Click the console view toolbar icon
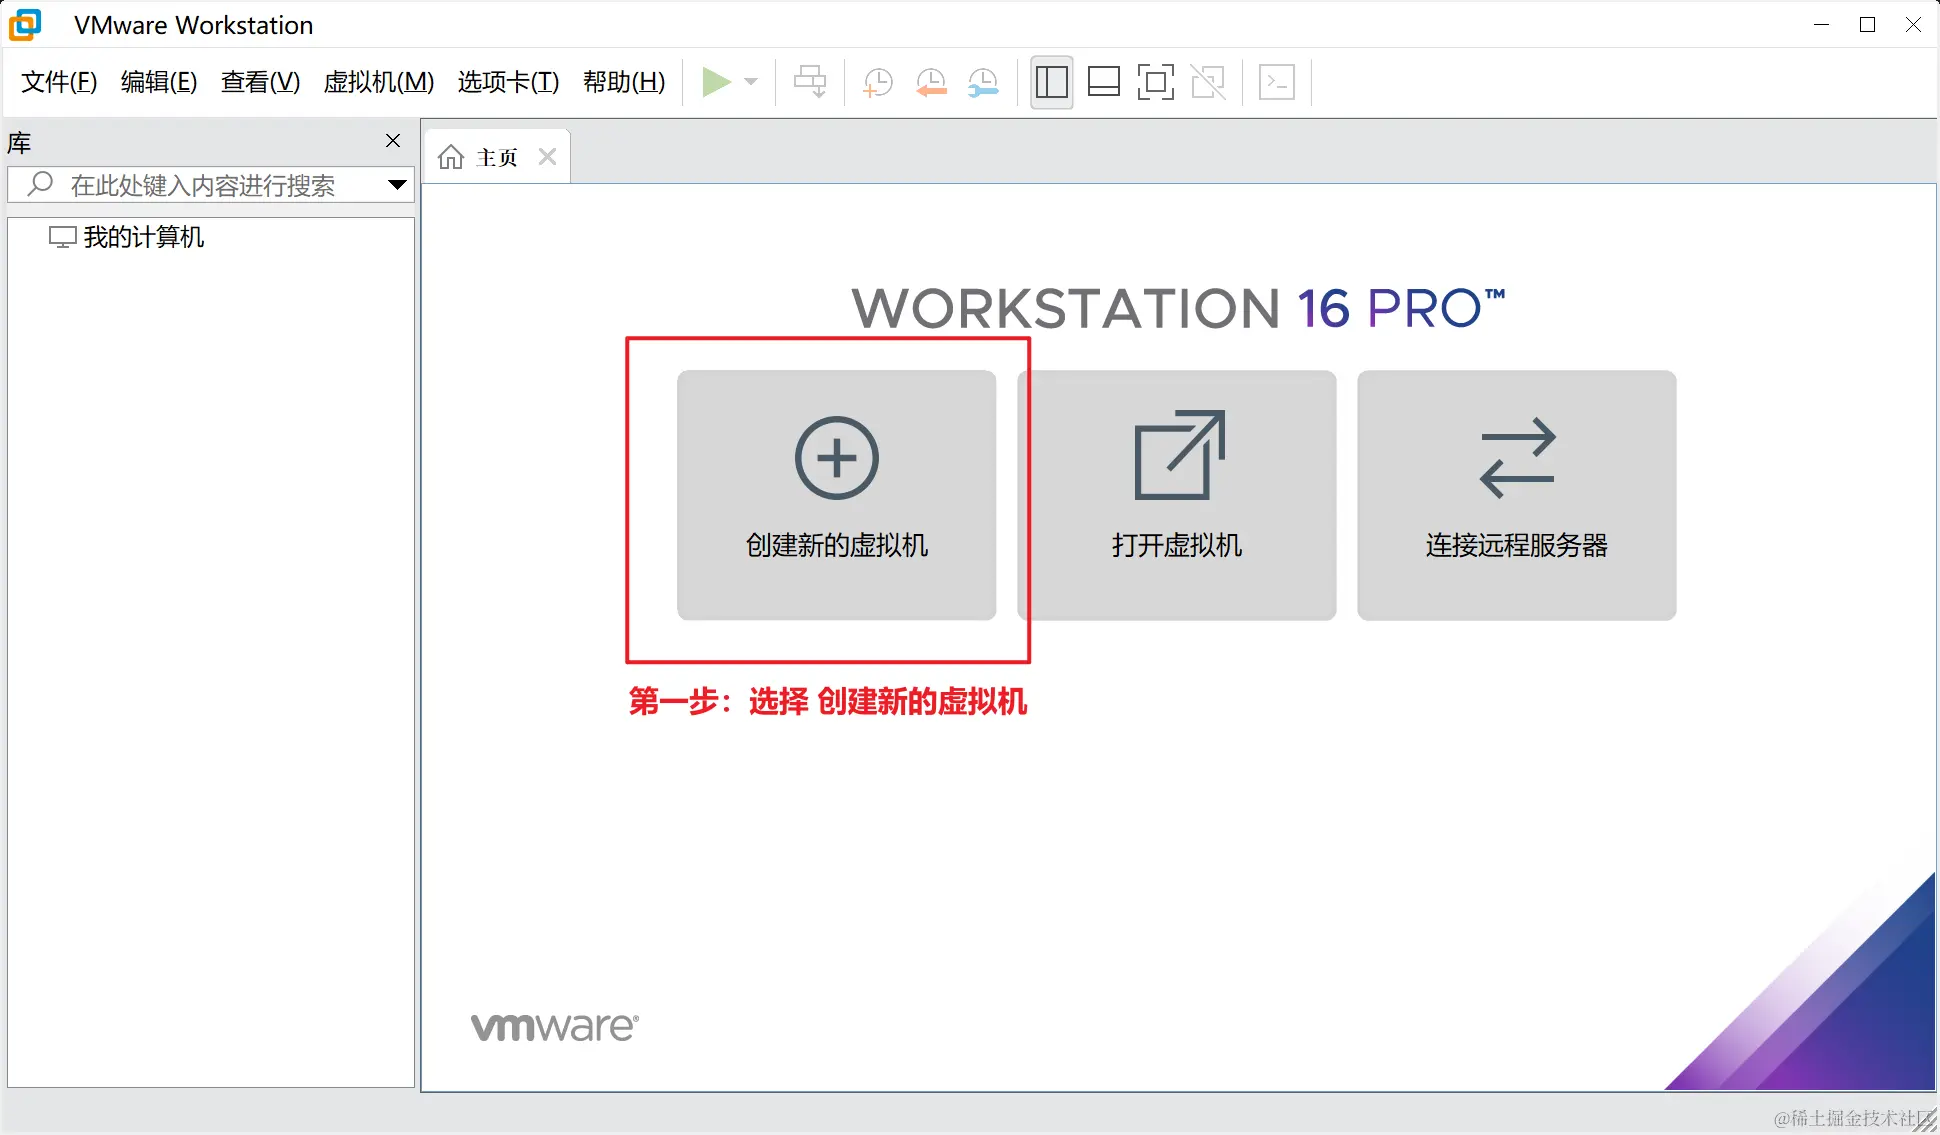The width and height of the screenshot is (1940, 1135). [x=1277, y=82]
